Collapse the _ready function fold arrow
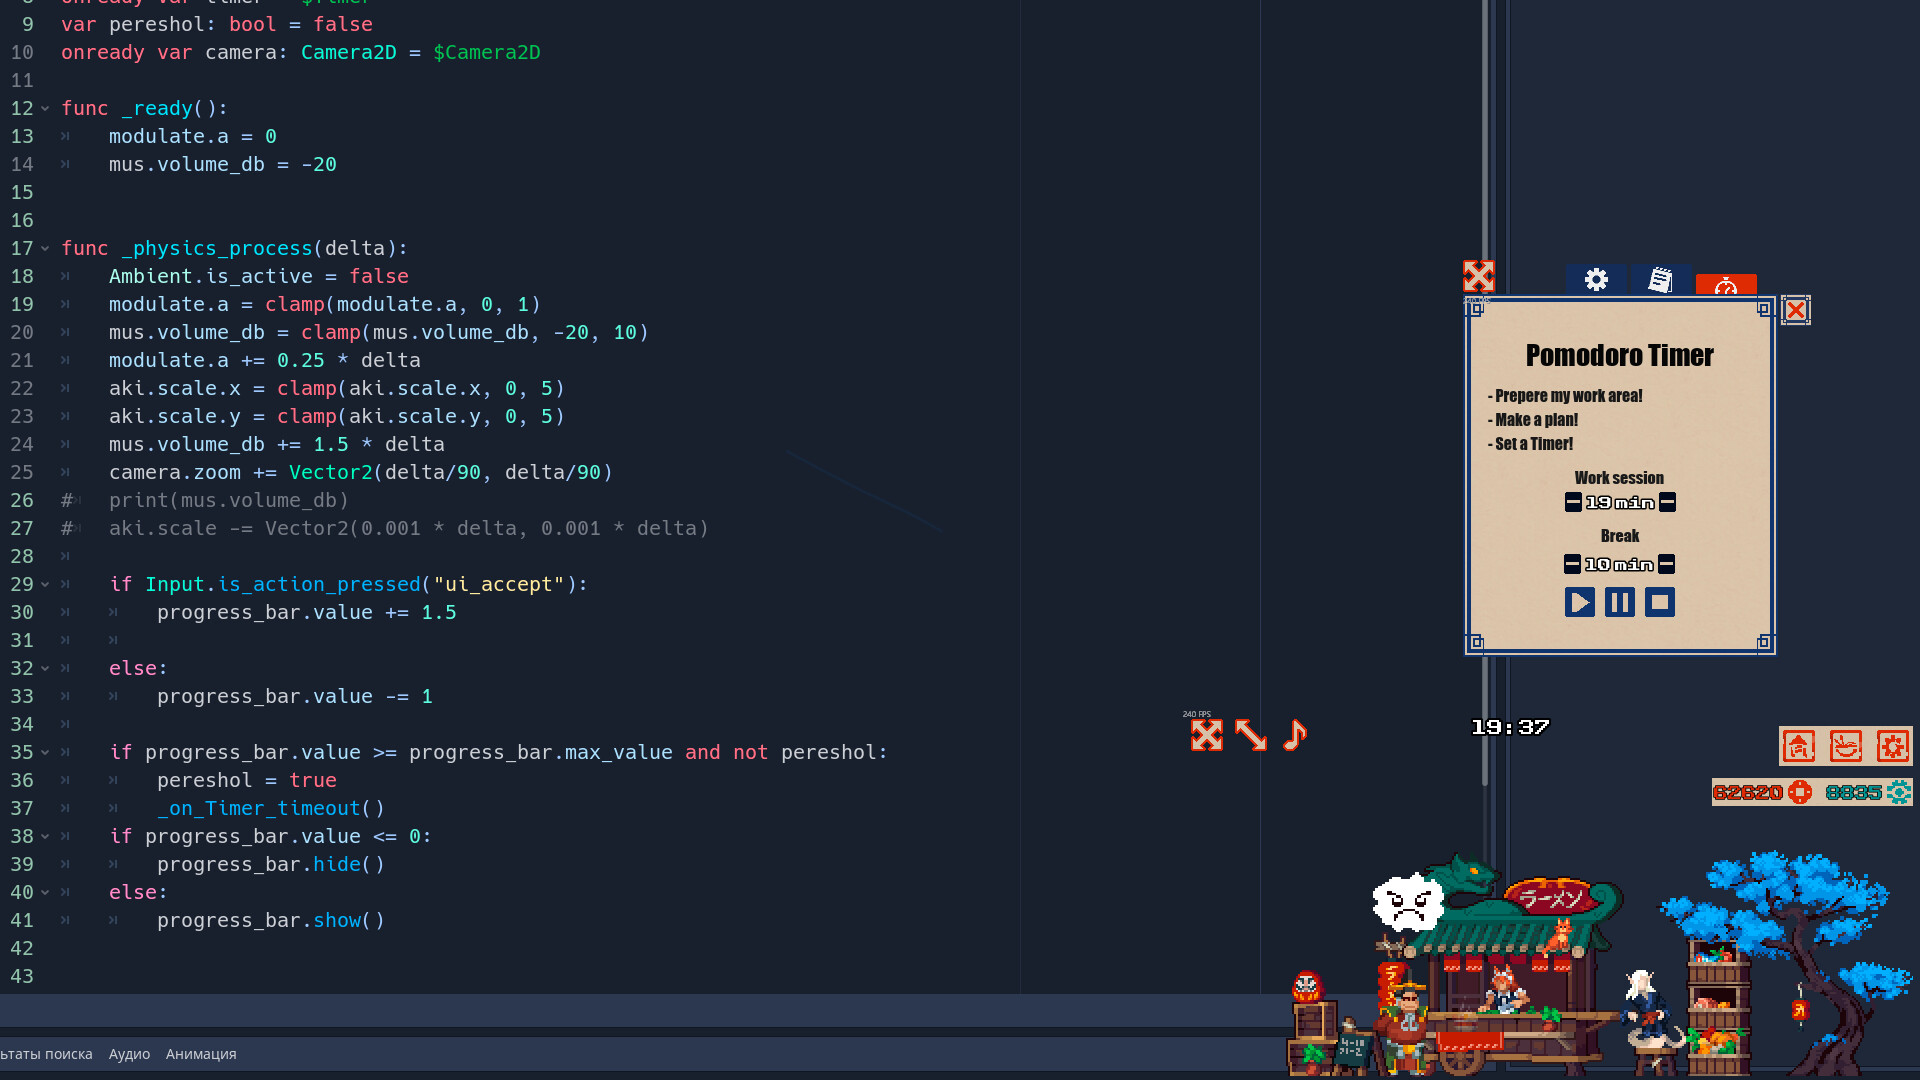Image resolution: width=1920 pixels, height=1080 pixels. (x=45, y=108)
